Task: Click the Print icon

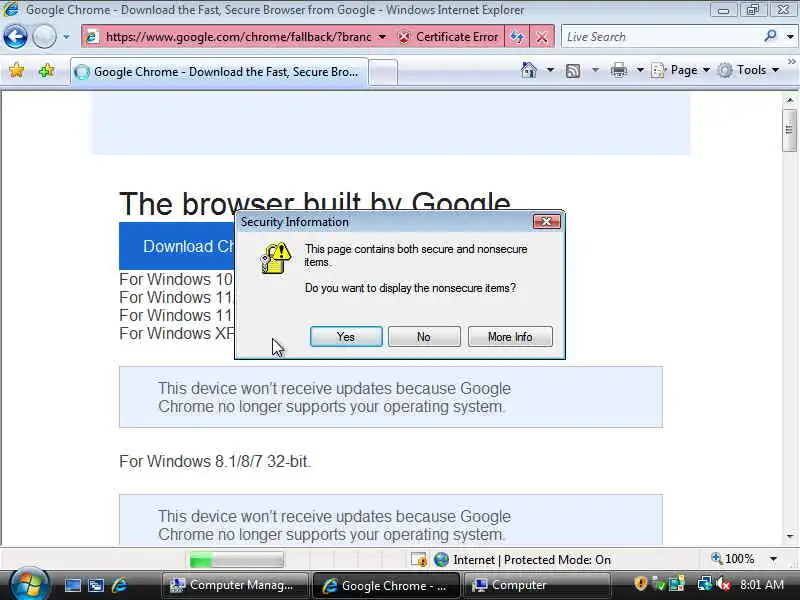Action: click(619, 70)
